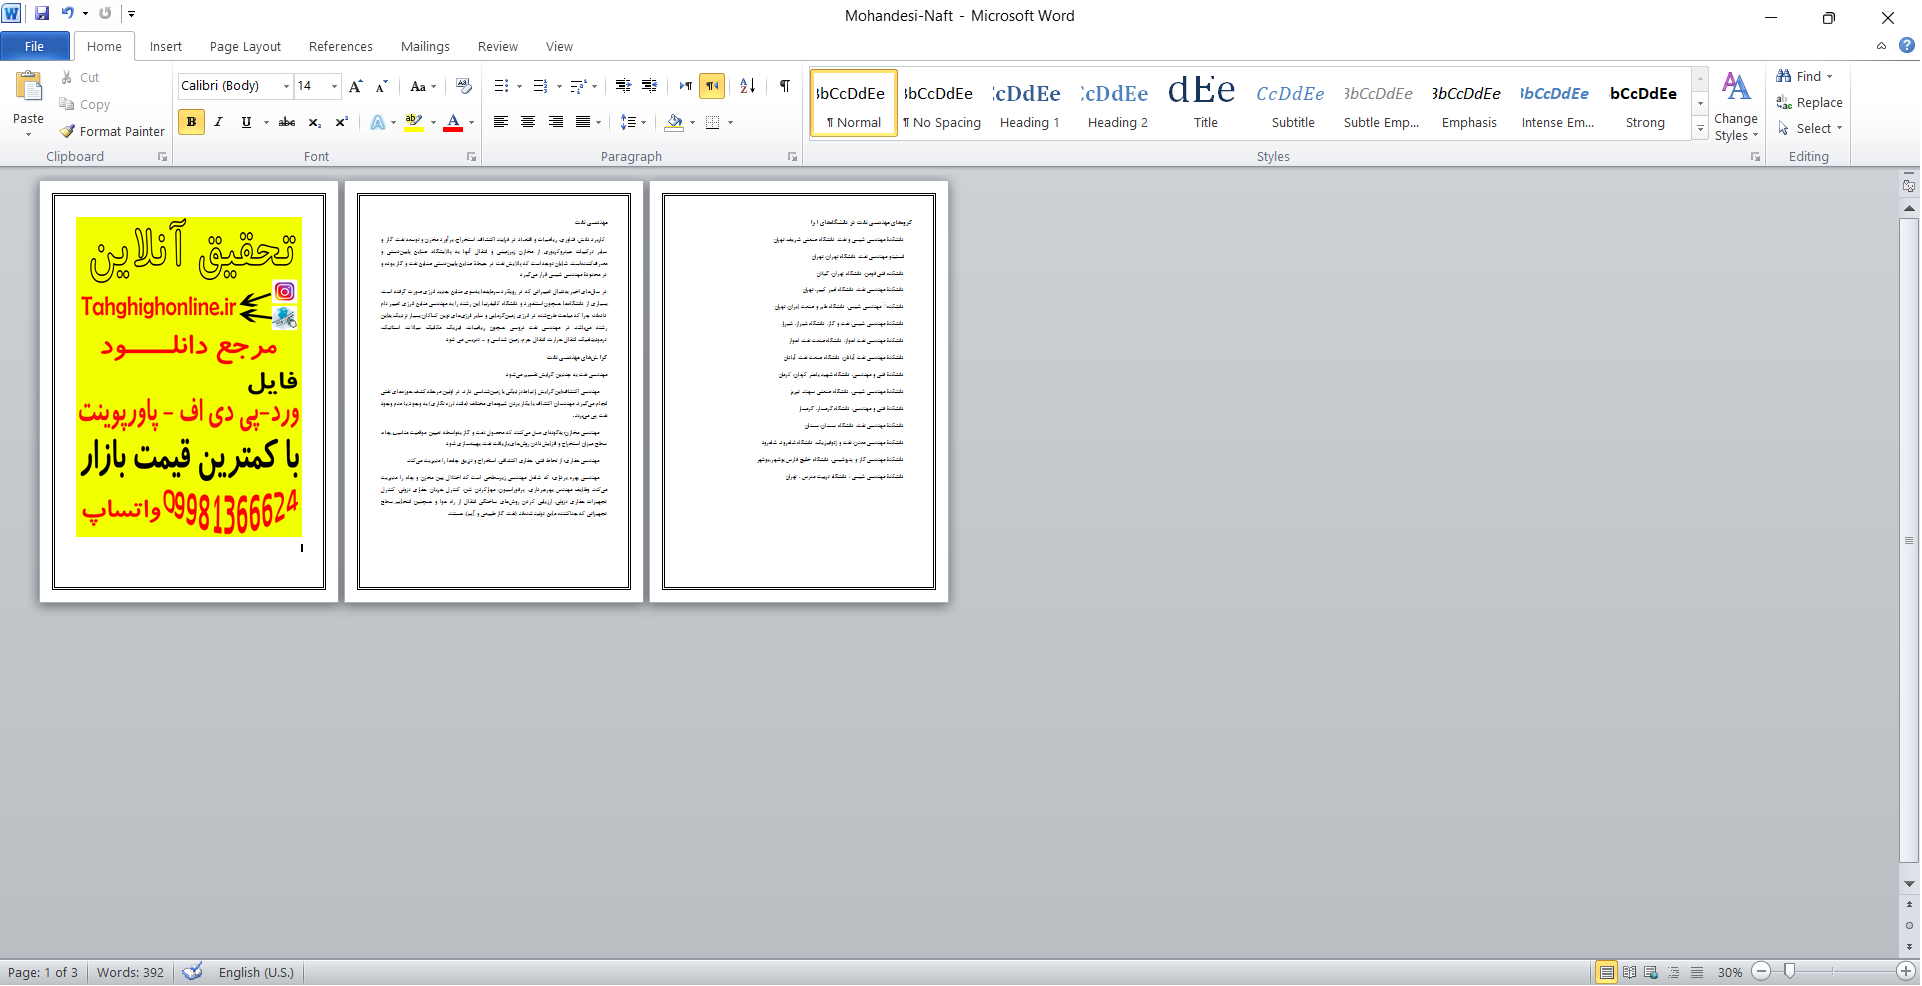
Task: Toggle Justify alignment
Action: (582, 122)
